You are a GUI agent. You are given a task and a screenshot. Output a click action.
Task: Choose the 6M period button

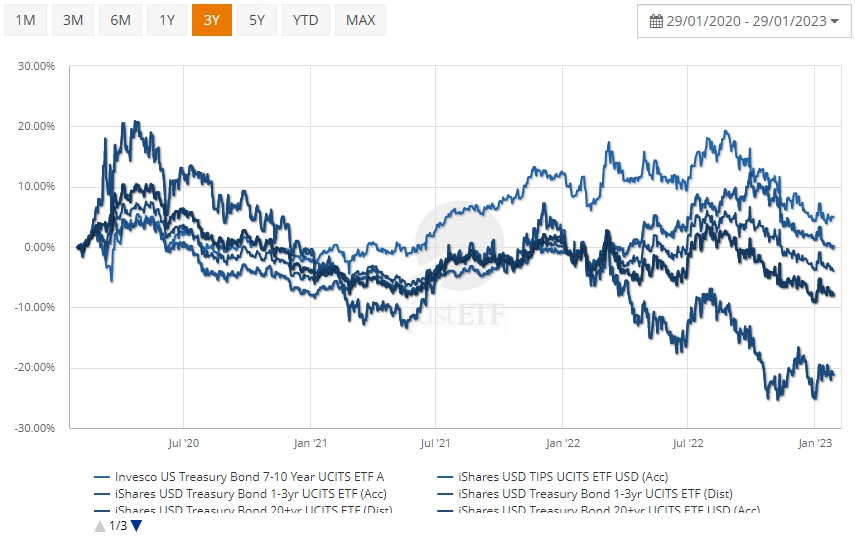coord(120,20)
